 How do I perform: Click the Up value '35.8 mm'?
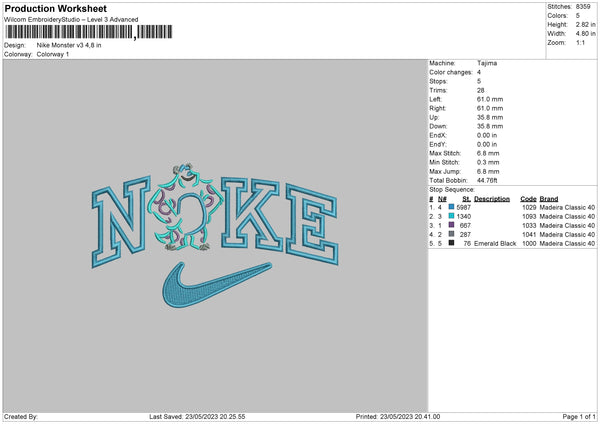pos(490,117)
